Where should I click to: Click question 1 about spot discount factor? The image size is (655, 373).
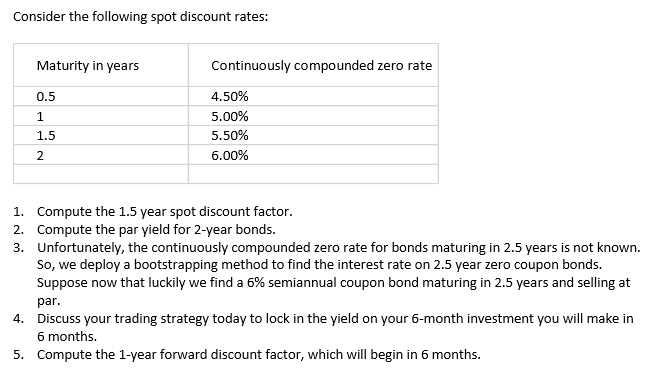[x=165, y=212]
